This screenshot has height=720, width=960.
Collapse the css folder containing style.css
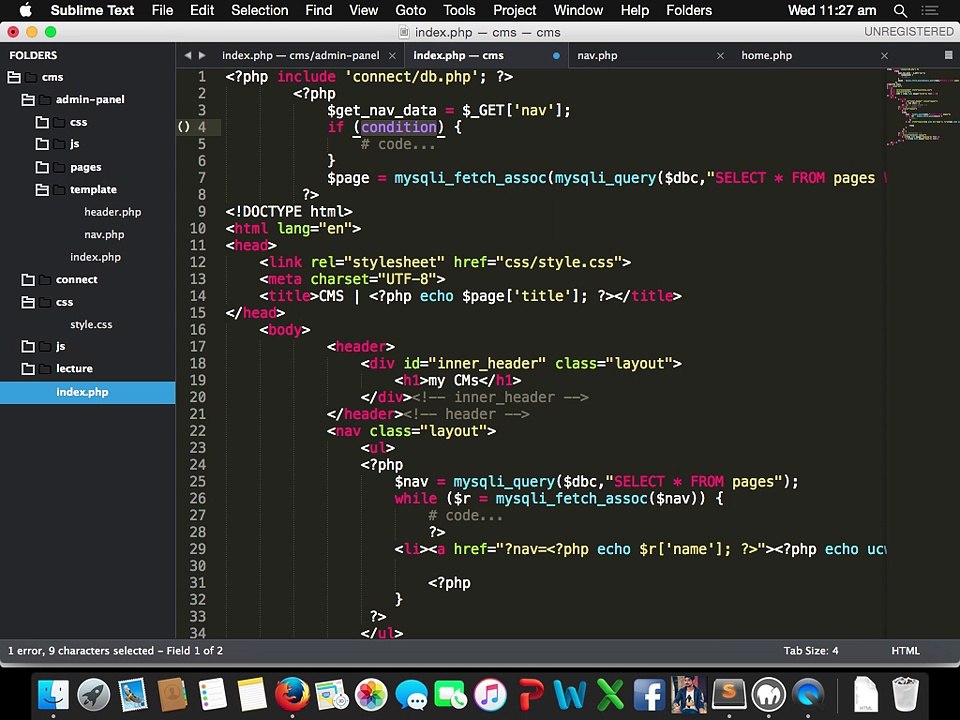point(28,302)
